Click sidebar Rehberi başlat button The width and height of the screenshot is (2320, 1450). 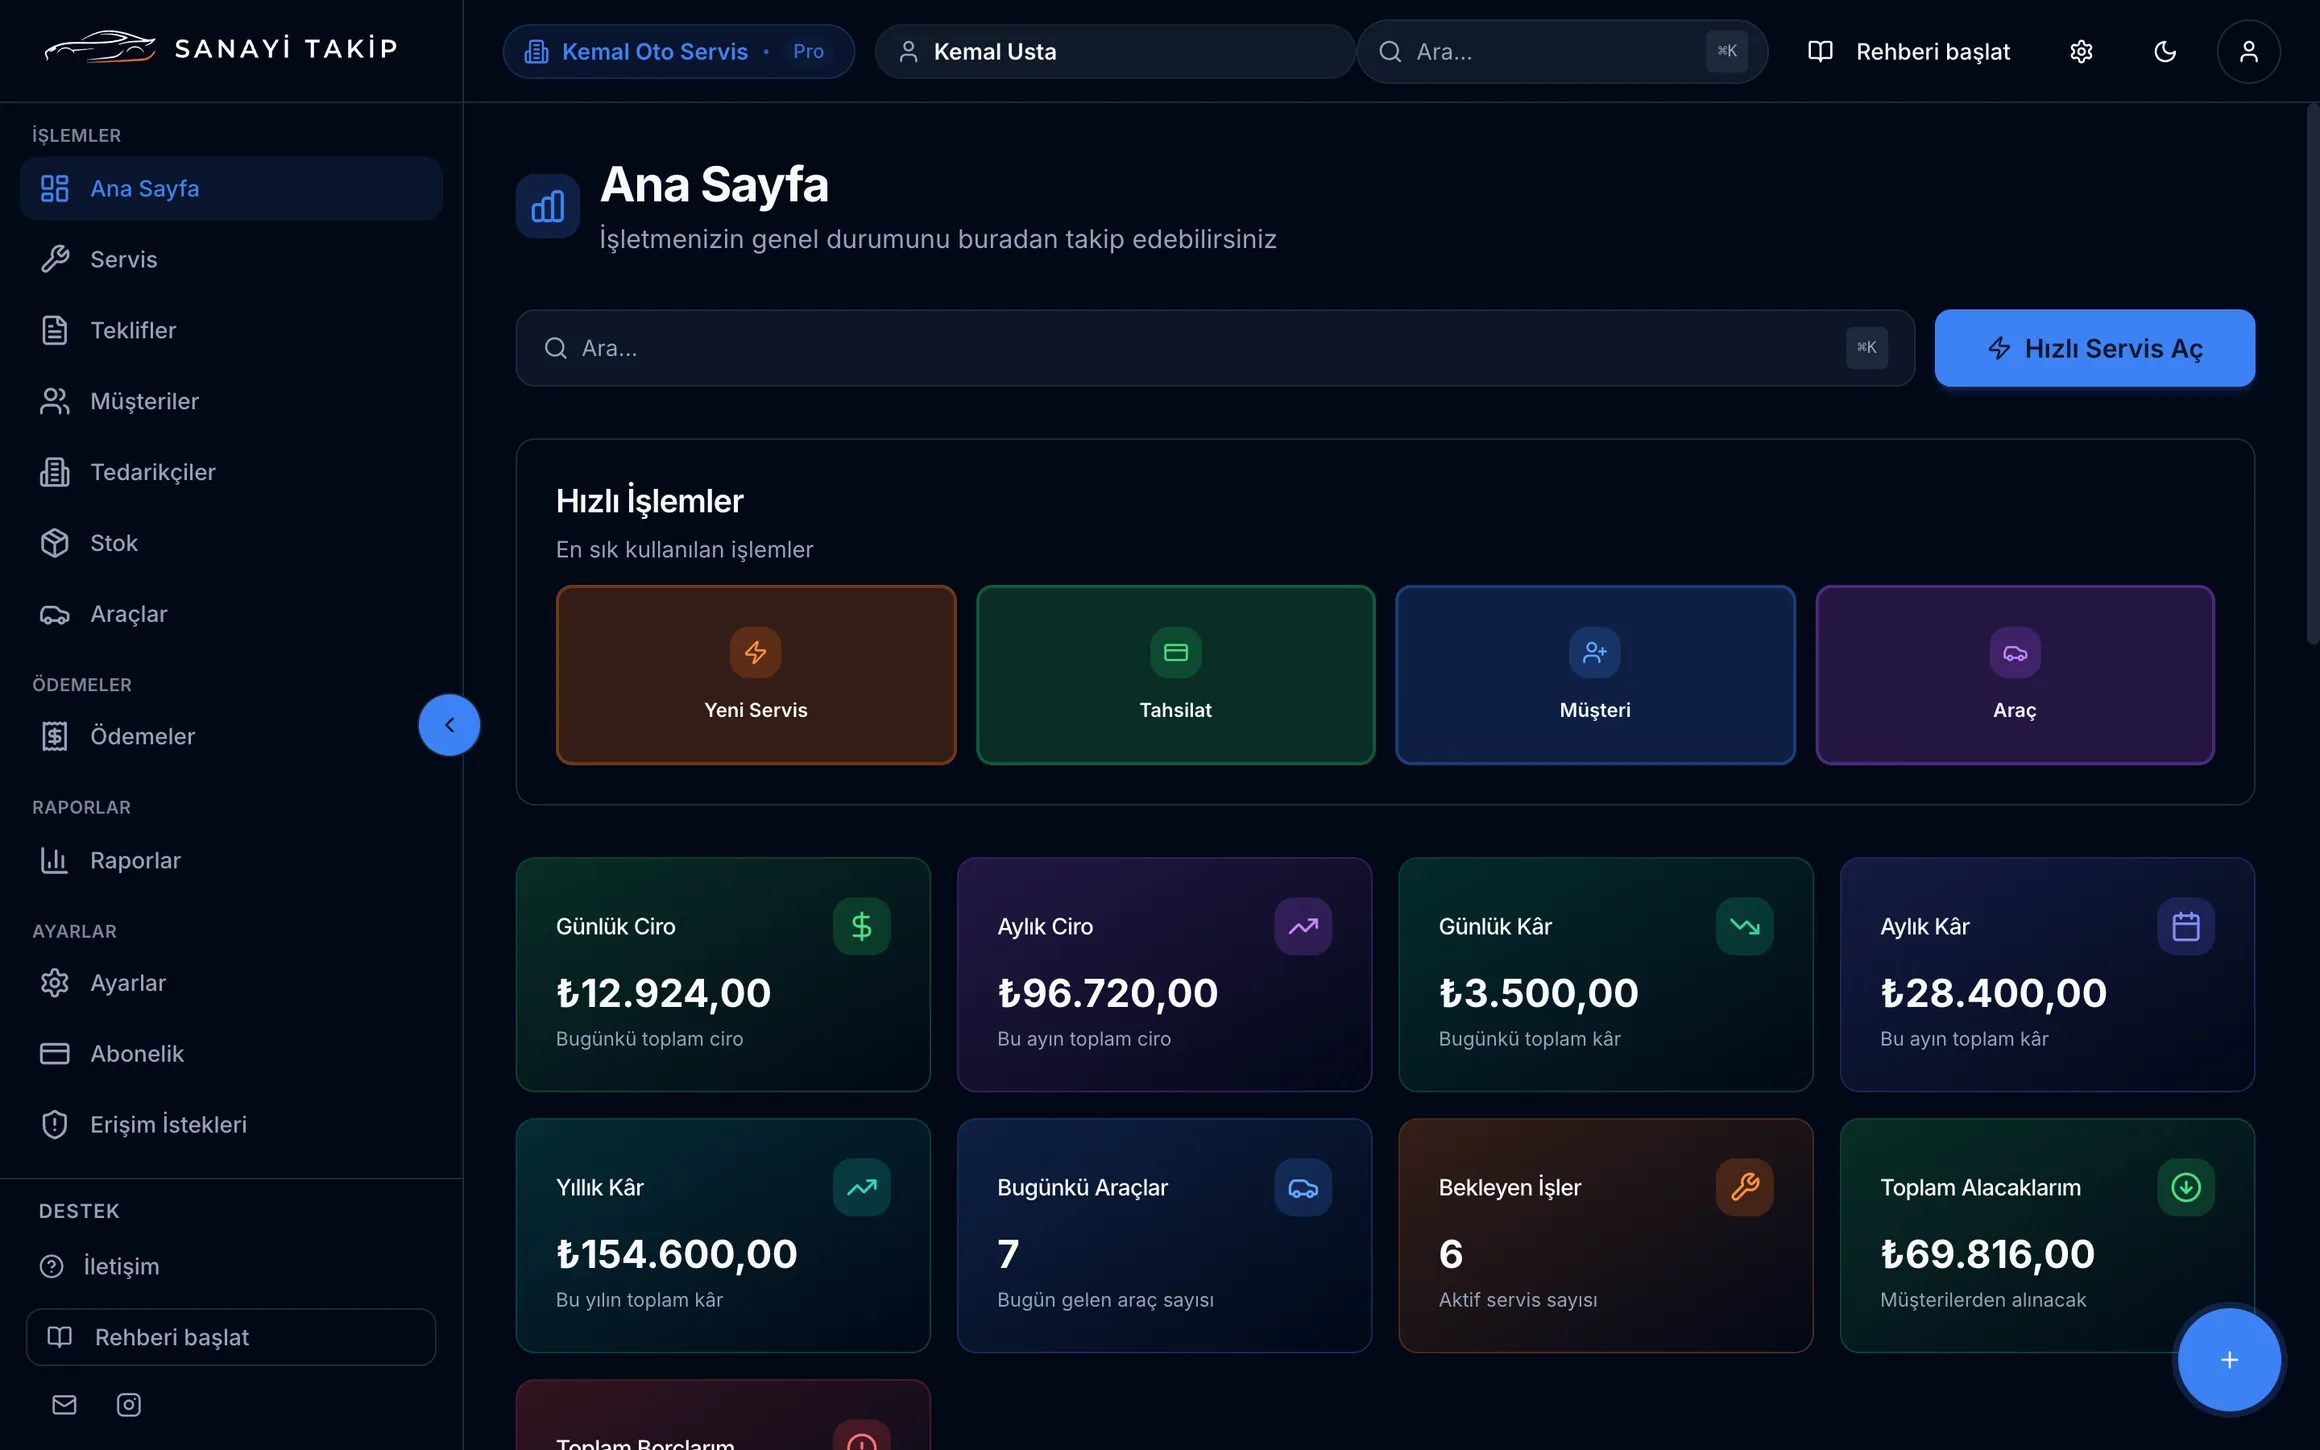coord(231,1336)
